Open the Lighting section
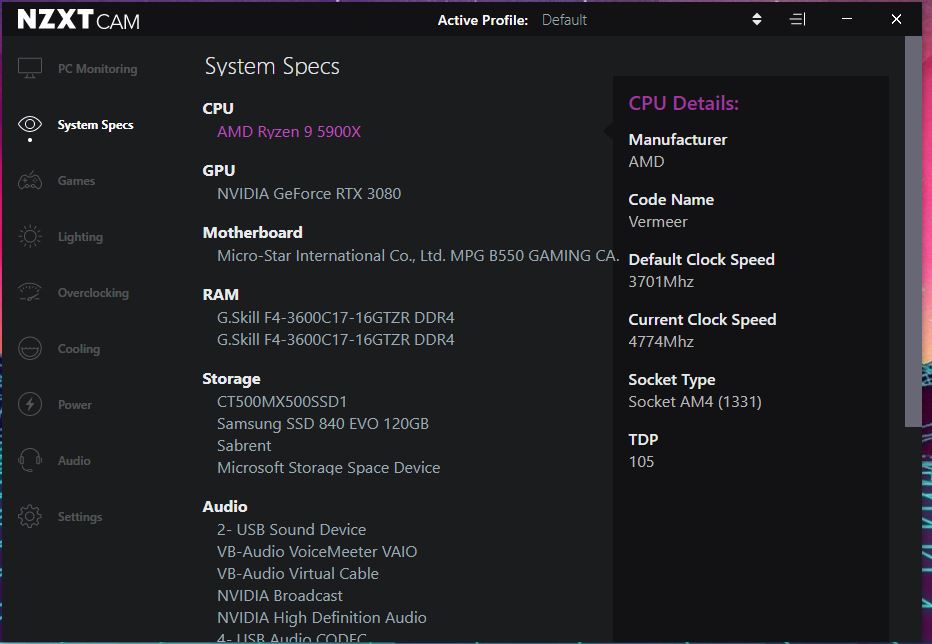The image size is (932, 644). click(80, 237)
